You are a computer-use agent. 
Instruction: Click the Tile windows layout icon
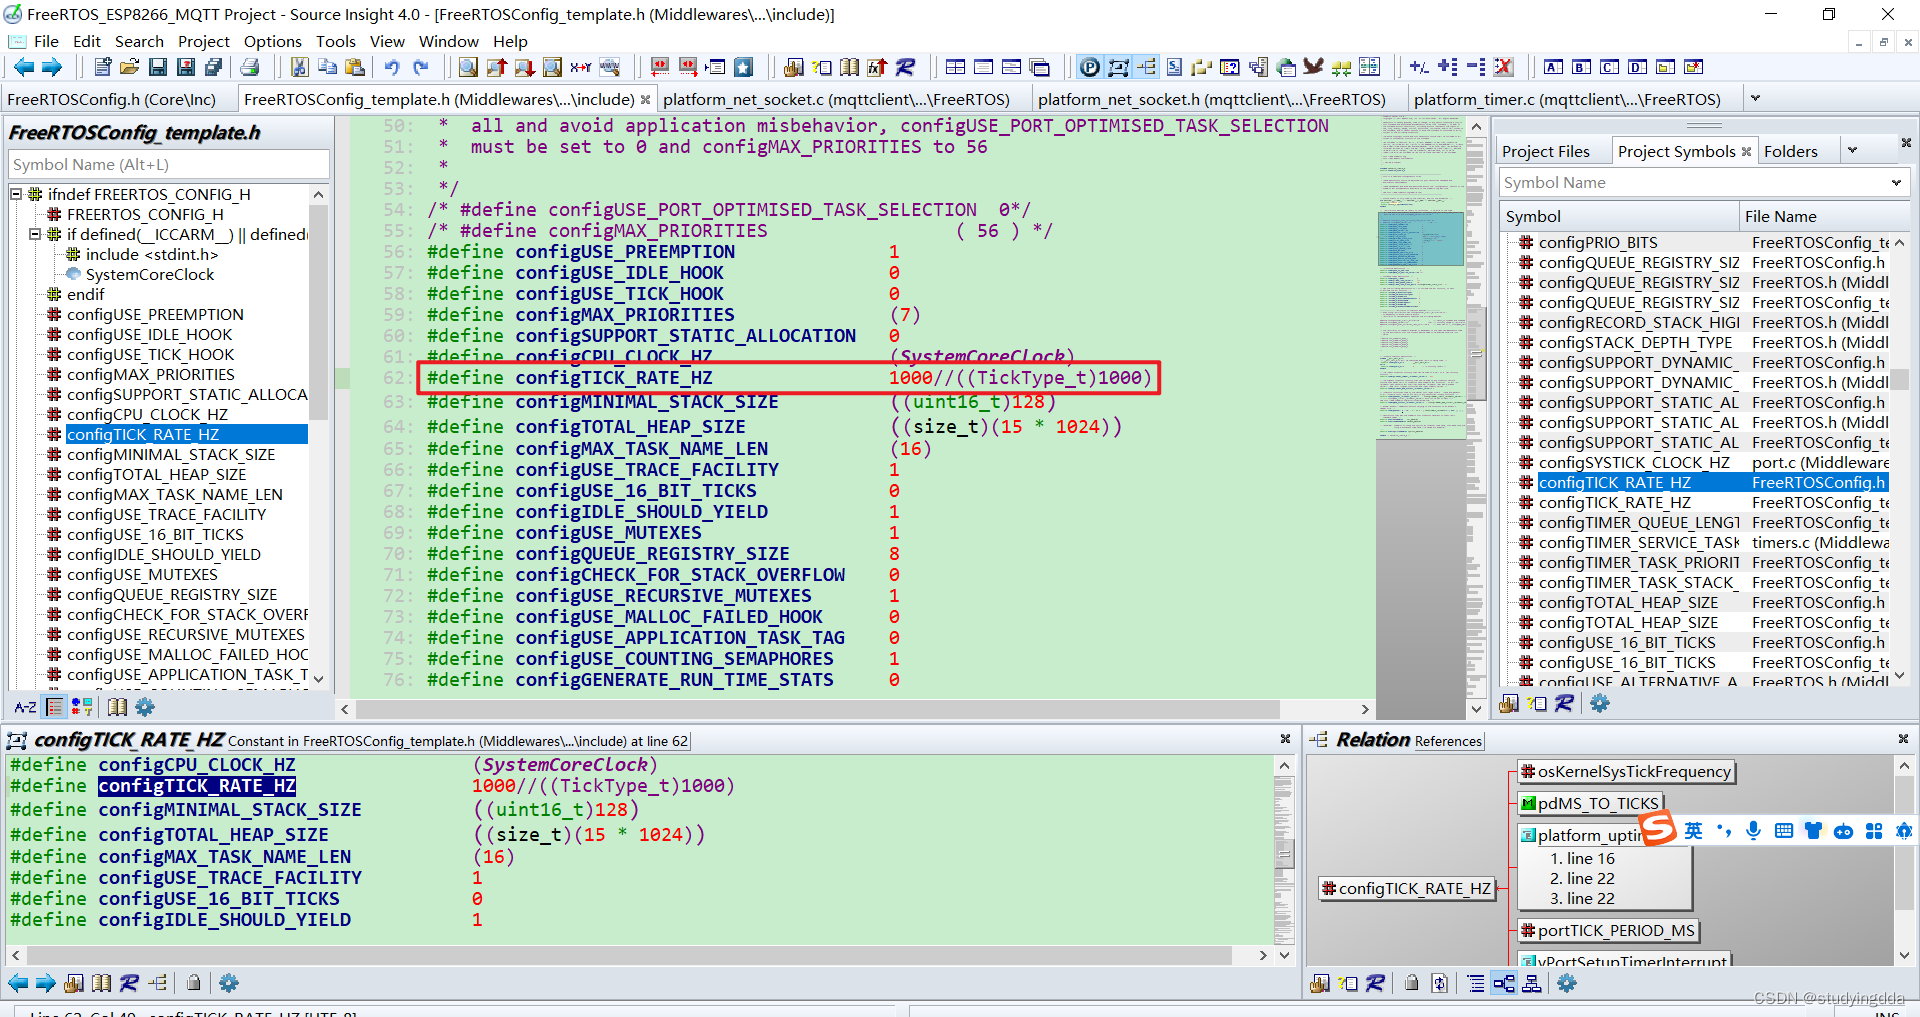(x=955, y=67)
